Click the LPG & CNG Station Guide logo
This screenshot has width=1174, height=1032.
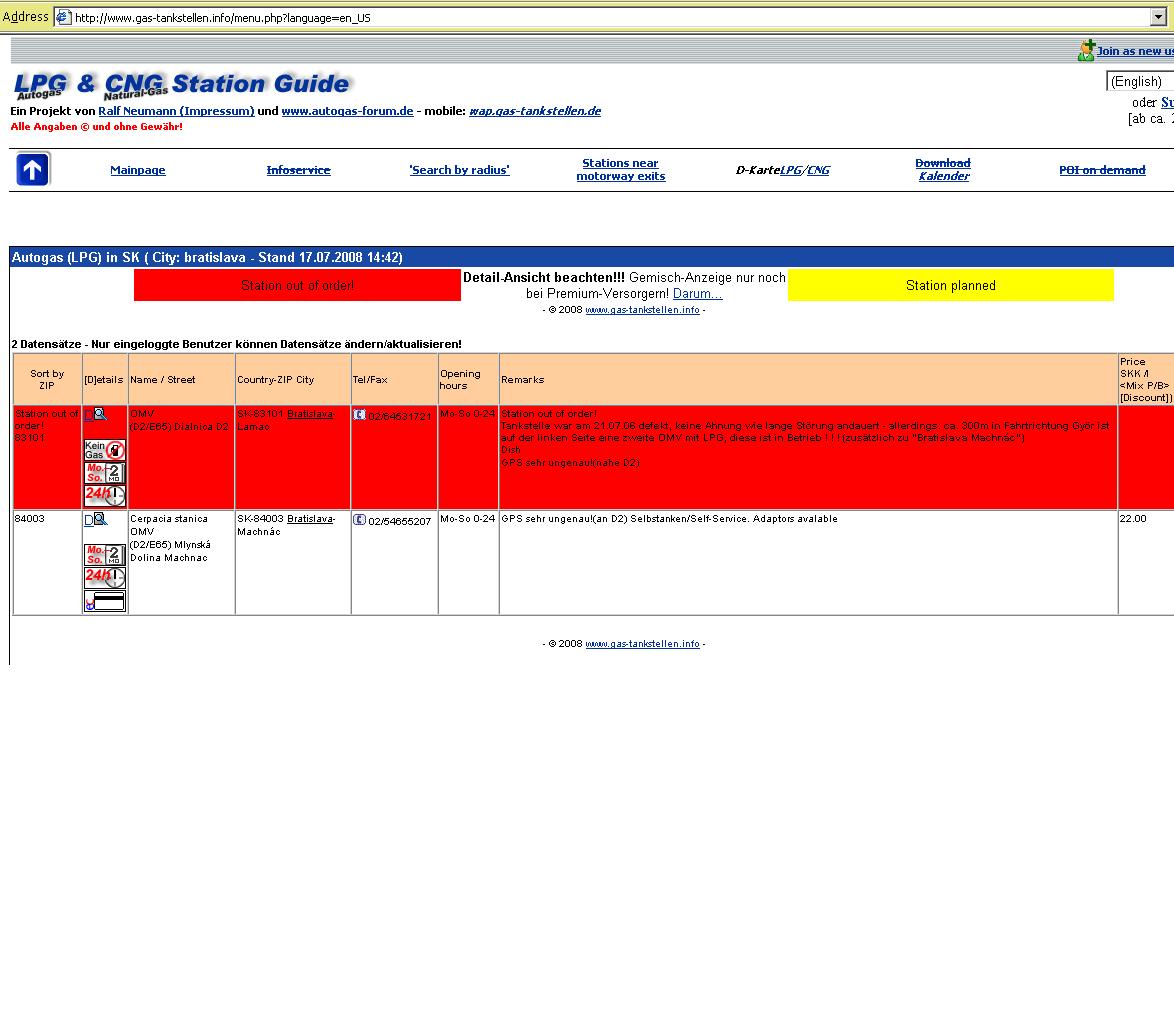point(182,85)
